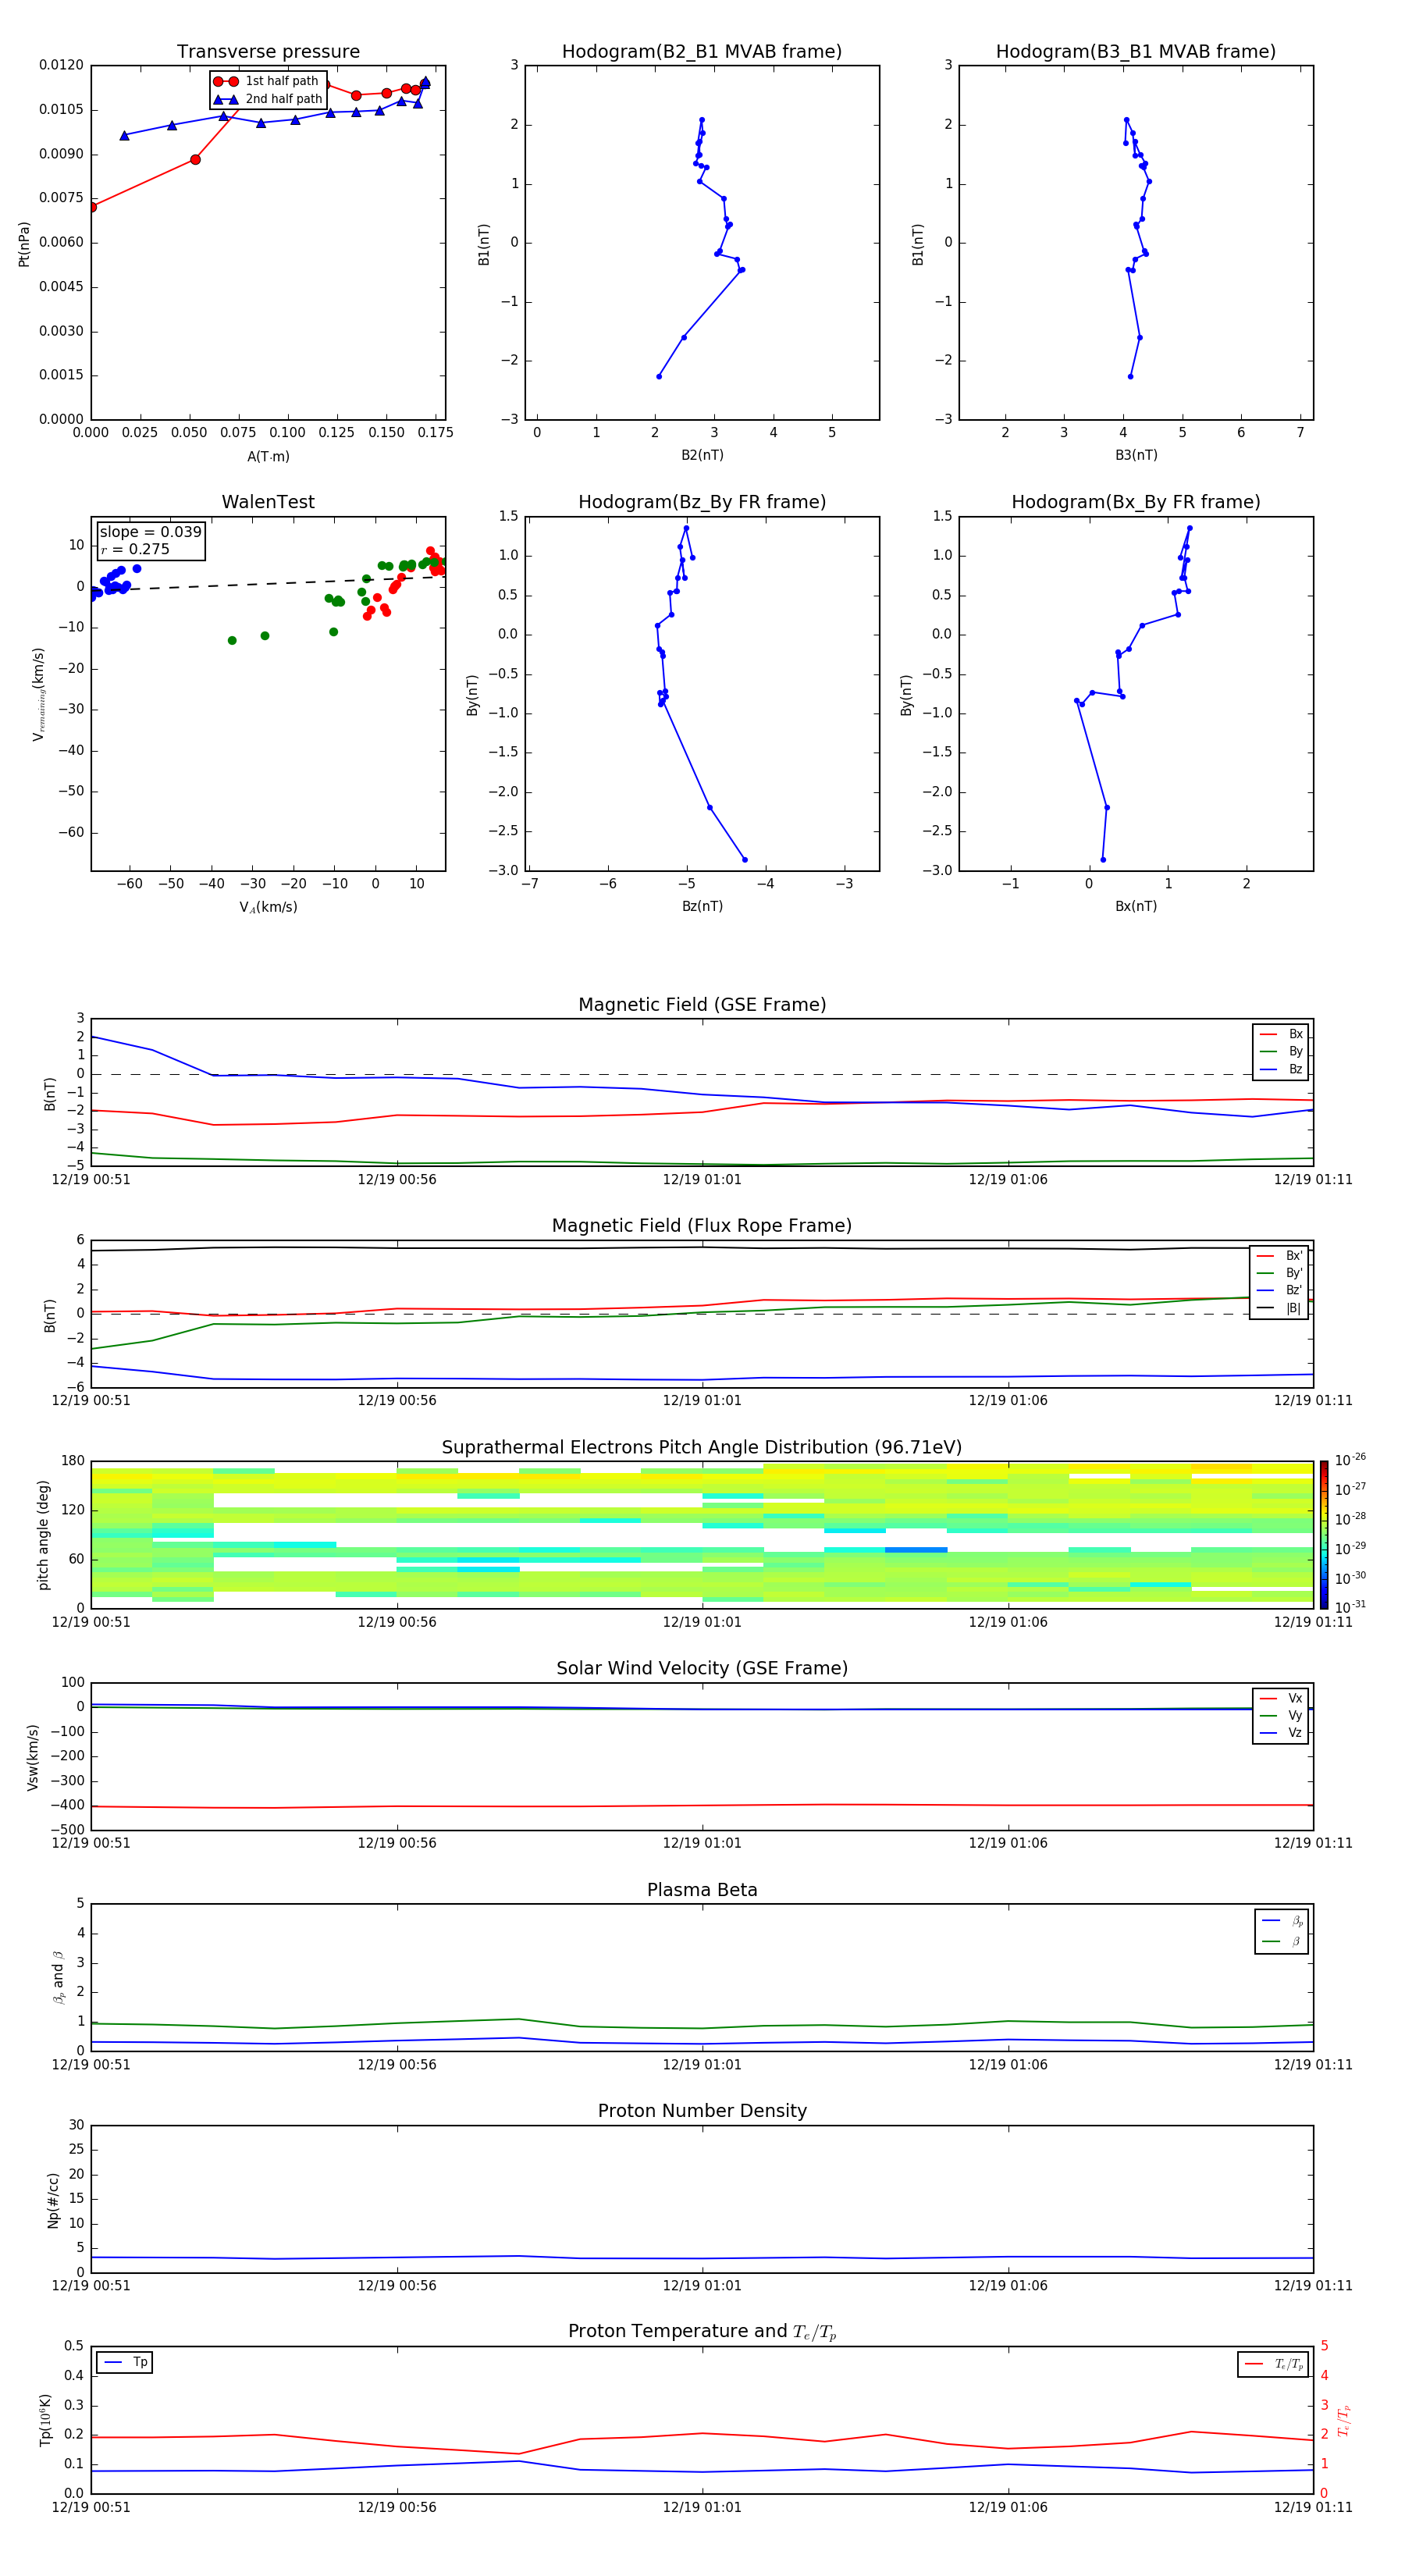Click the 'WalenTest' plot title
Screen dimensions: 1405x2576
click(268, 502)
